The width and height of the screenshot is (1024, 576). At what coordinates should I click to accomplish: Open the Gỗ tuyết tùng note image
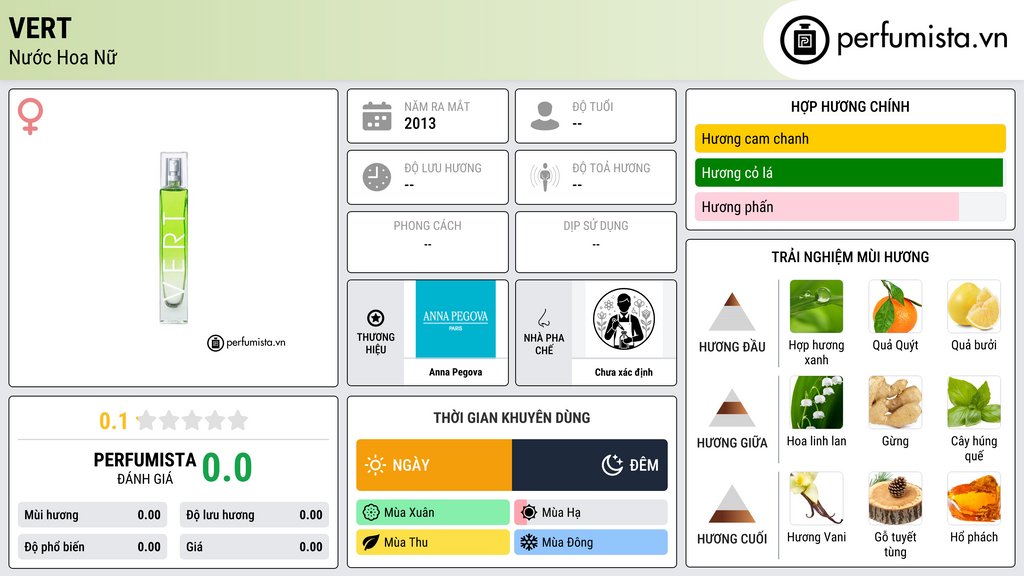click(x=895, y=498)
